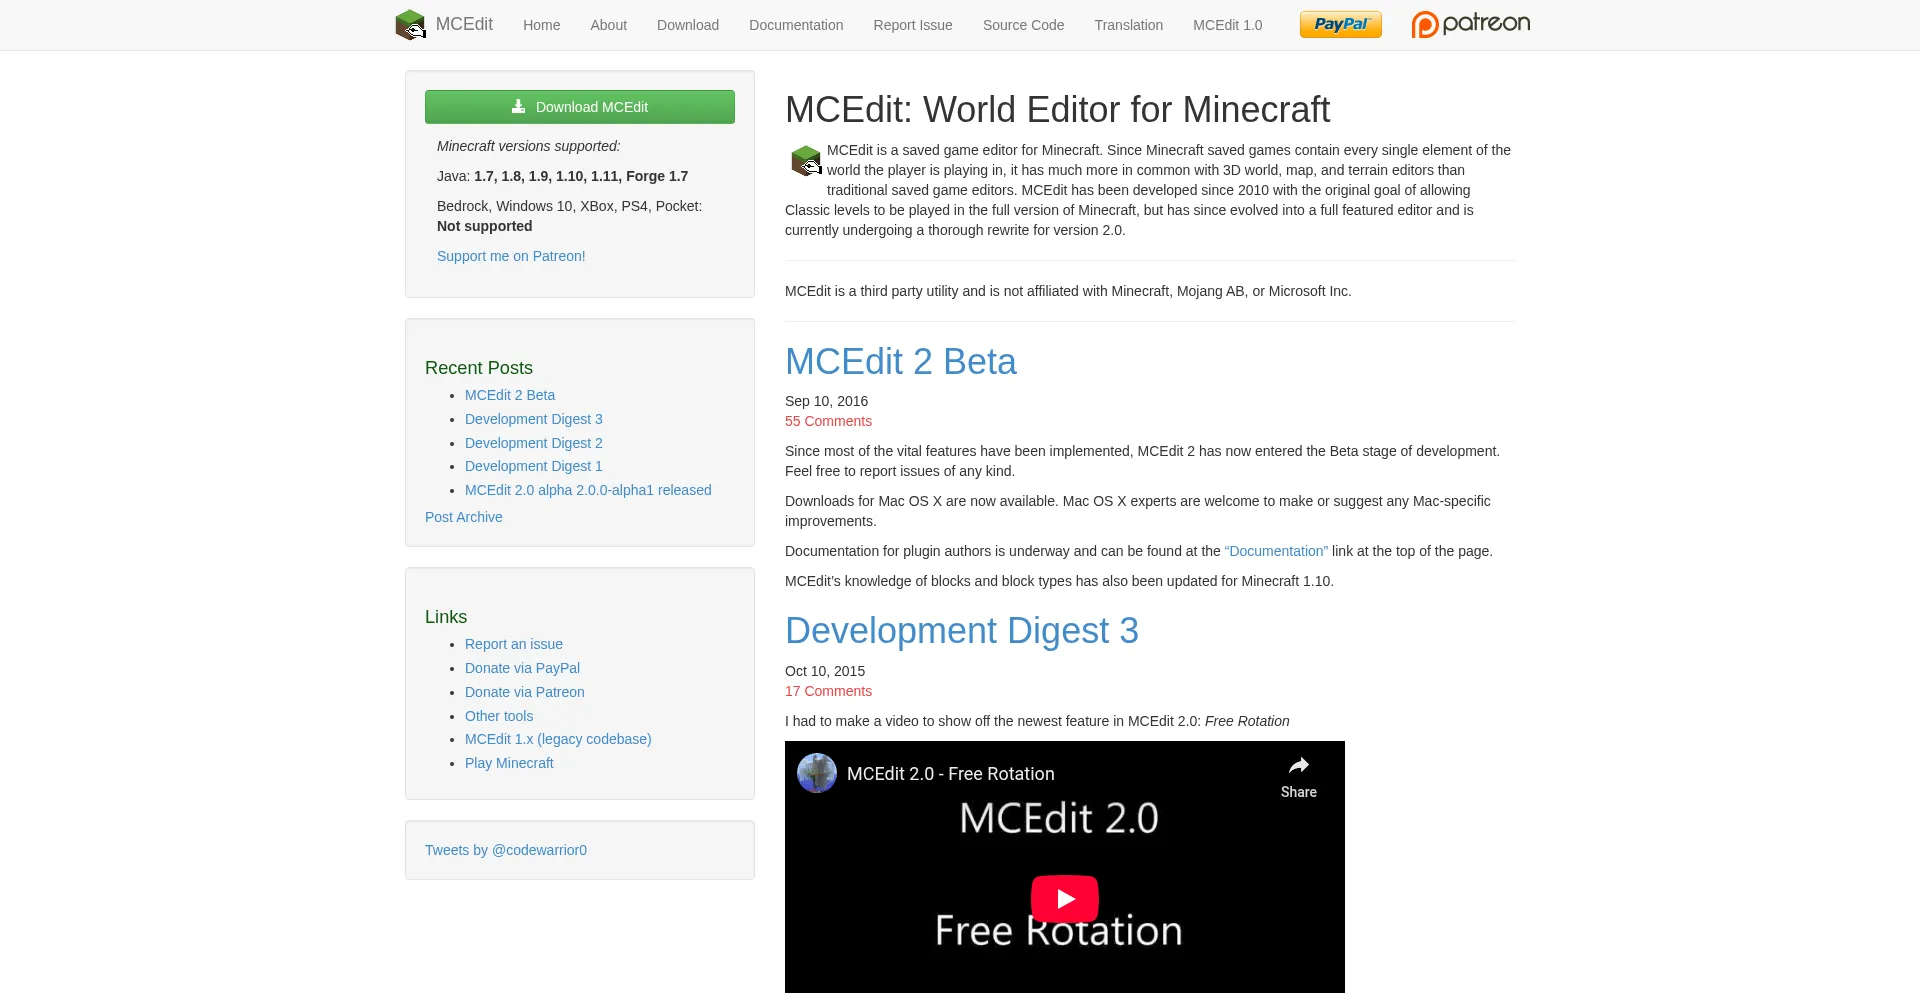Play the Free Rotation YouTube video
The image size is (1920, 993).
coord(1064,898)
